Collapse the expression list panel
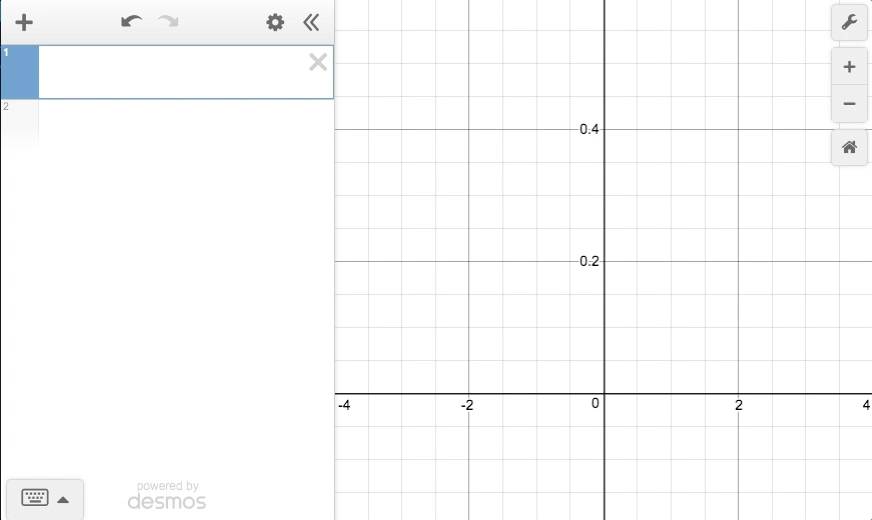Viewport: 872px width, 520px height. pos(311,22)
